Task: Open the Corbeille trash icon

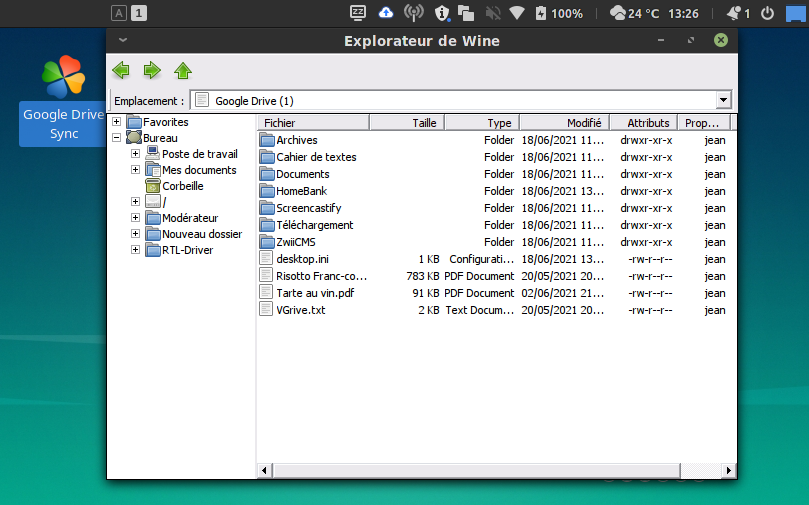Action: click(153, 186)
